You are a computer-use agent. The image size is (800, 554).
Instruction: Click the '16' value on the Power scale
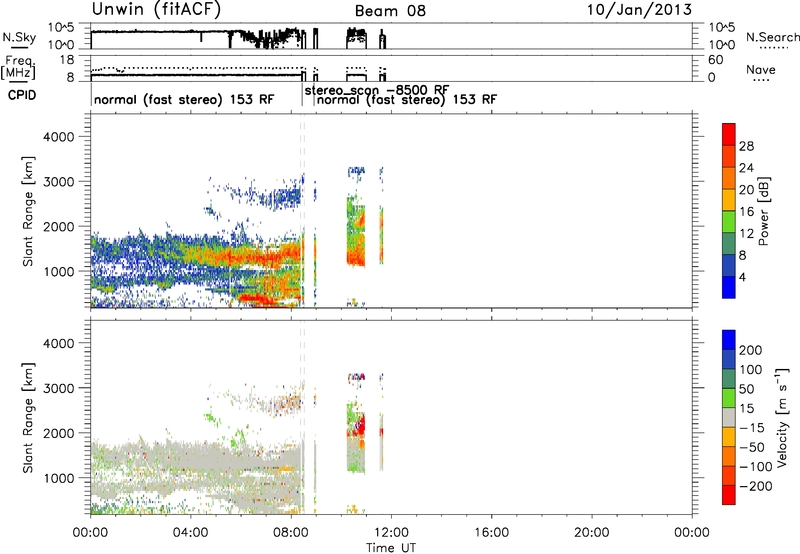click(x=746, y=212)
